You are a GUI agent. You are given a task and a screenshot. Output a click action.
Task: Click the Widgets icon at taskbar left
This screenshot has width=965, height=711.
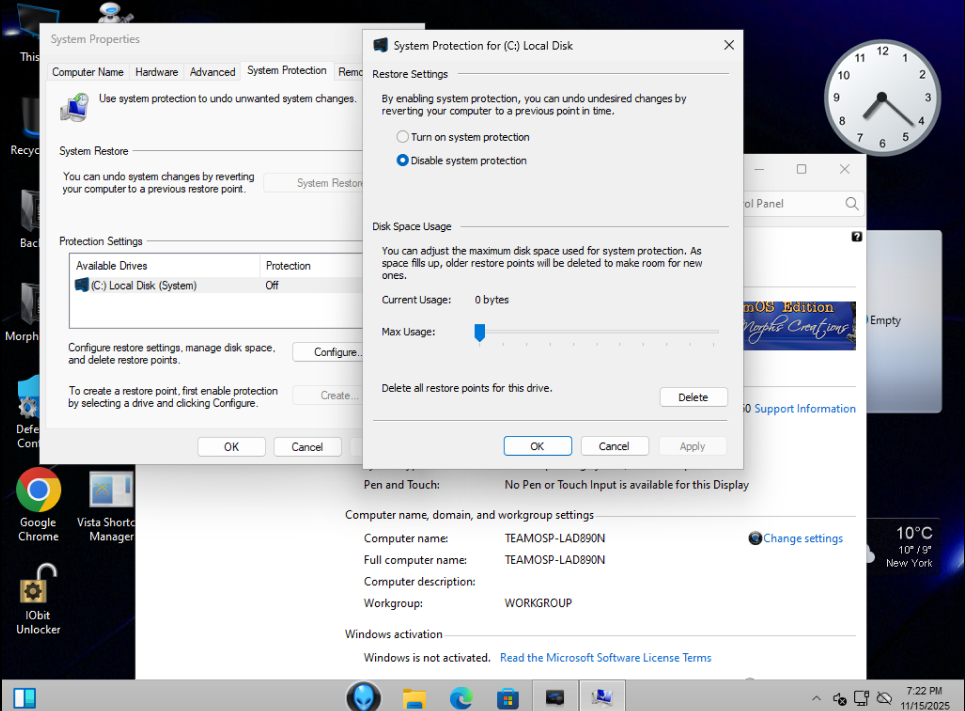[25, 697]
